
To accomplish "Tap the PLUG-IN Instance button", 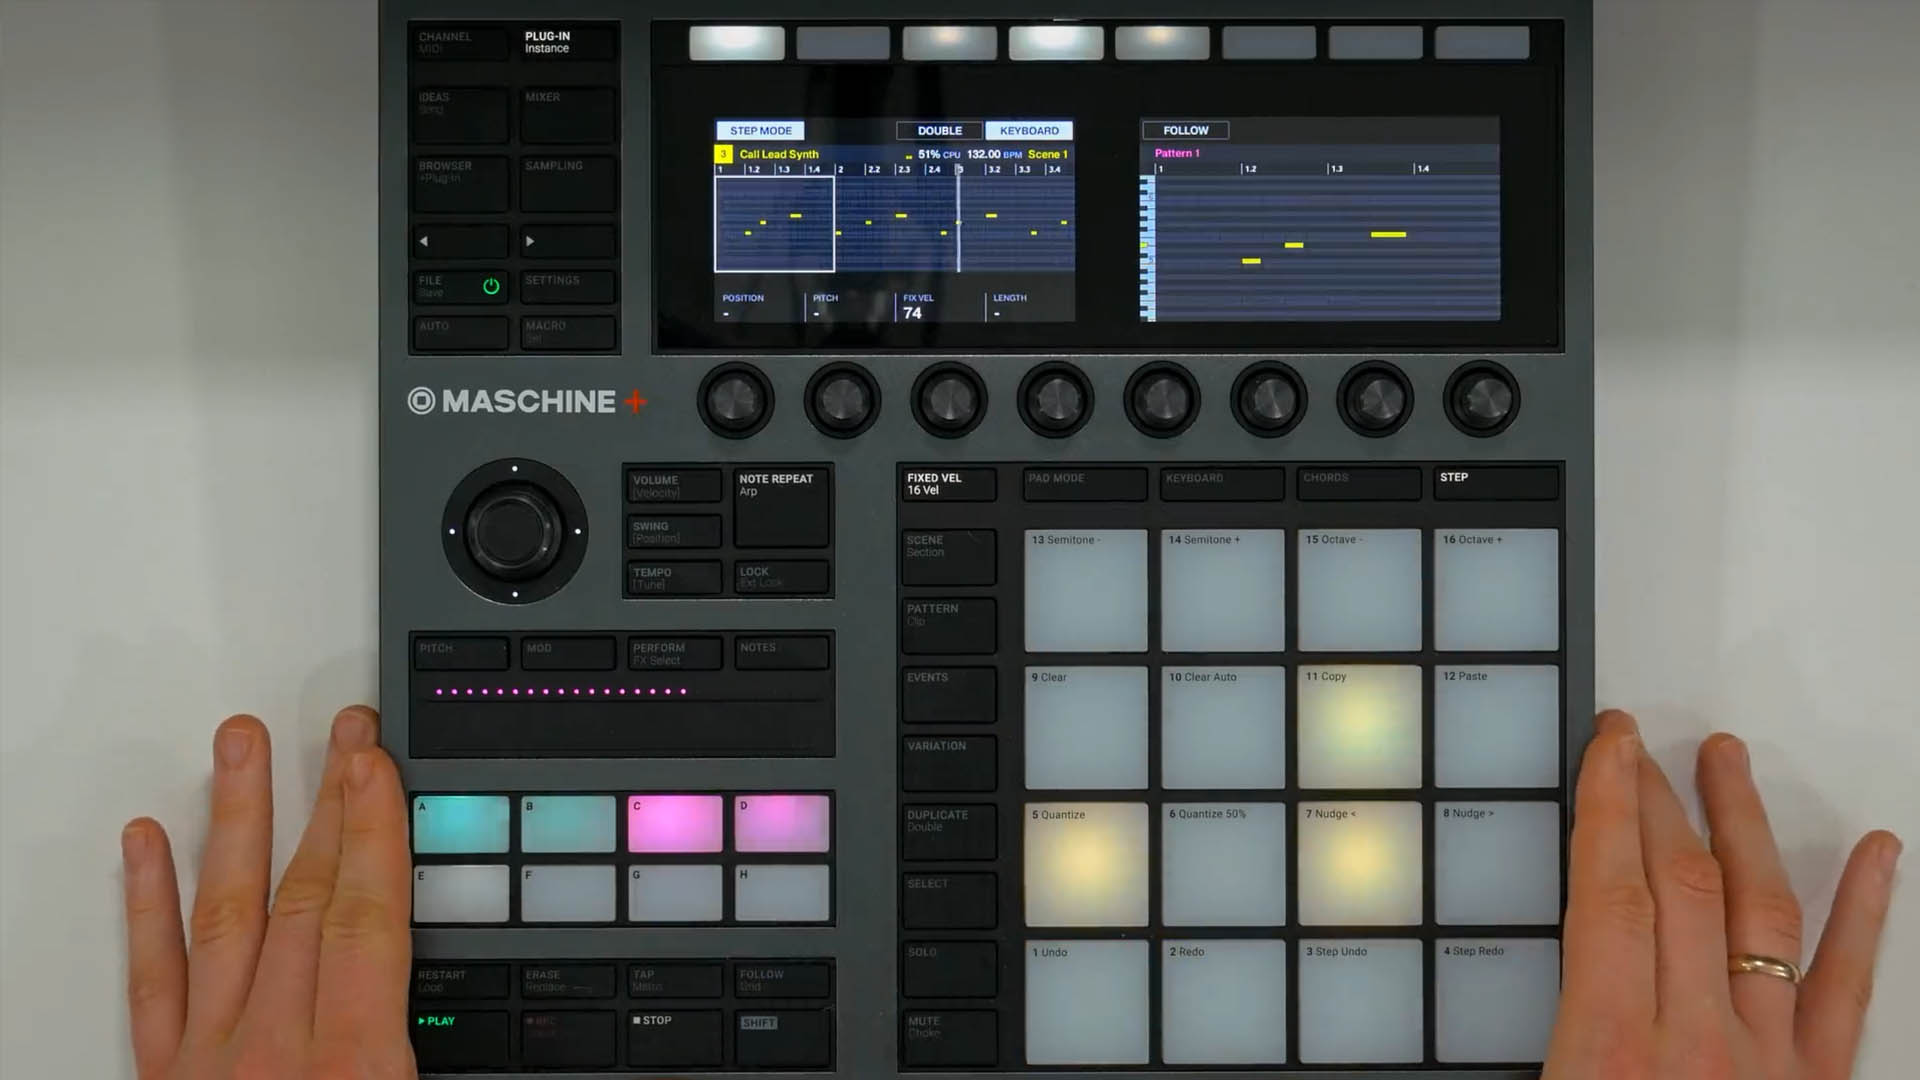I will point(567,43).
